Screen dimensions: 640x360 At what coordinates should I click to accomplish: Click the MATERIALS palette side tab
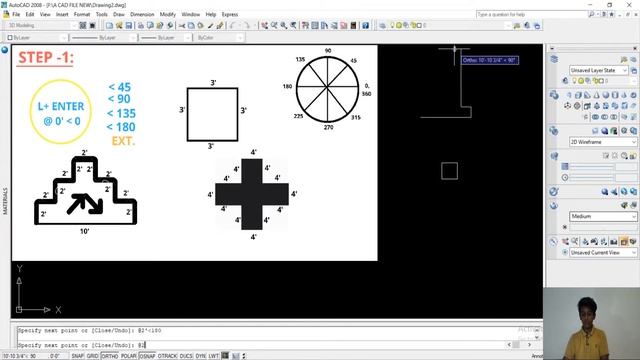pyautogui.click(x=5, y=201)
